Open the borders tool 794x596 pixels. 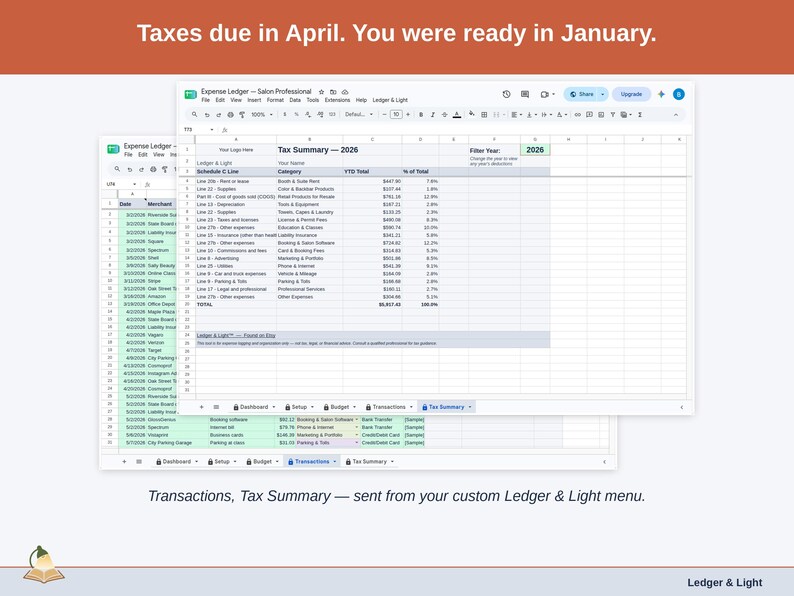[484, 114]
